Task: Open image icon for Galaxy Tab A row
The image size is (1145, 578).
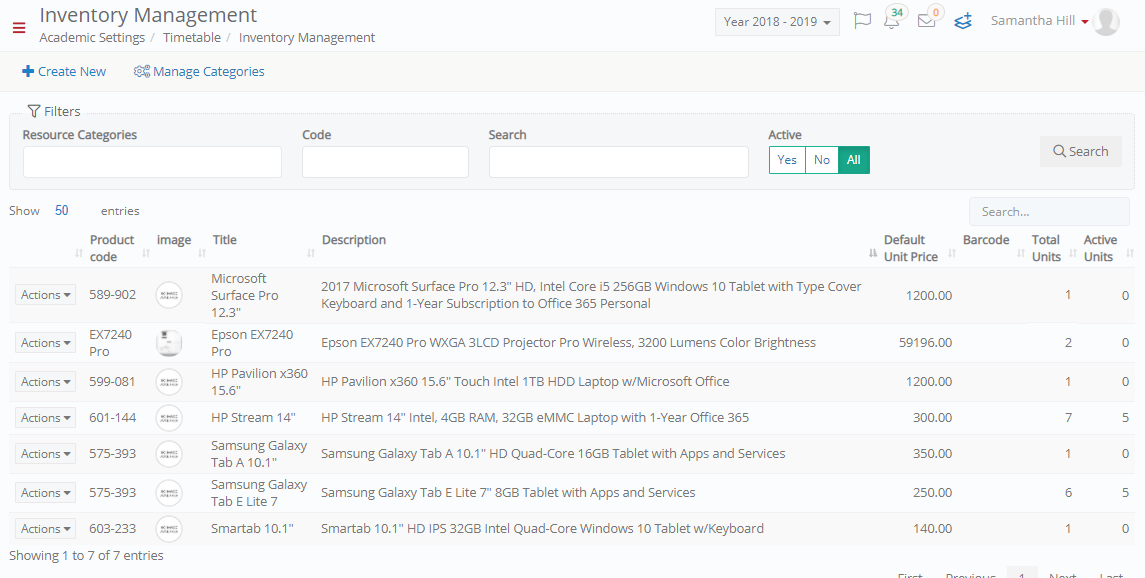Action: pos(169,454)
